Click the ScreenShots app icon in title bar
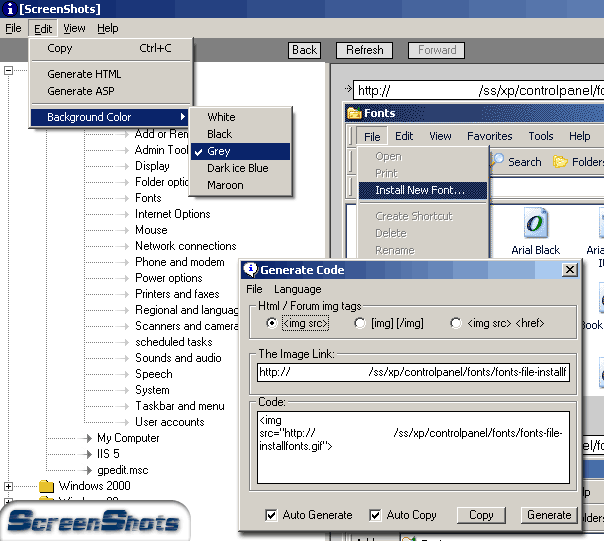Viewport: 604px width, 541px height. point(8,9)
